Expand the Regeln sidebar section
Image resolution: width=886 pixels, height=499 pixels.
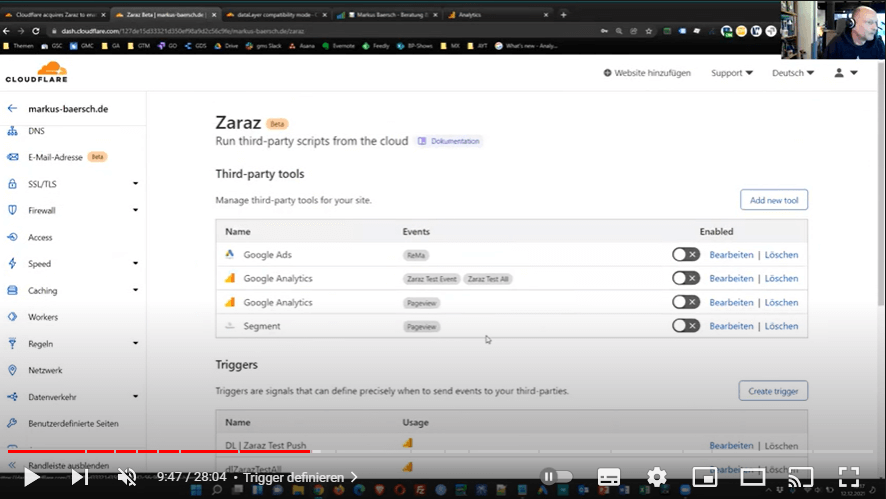coord(136,343)
